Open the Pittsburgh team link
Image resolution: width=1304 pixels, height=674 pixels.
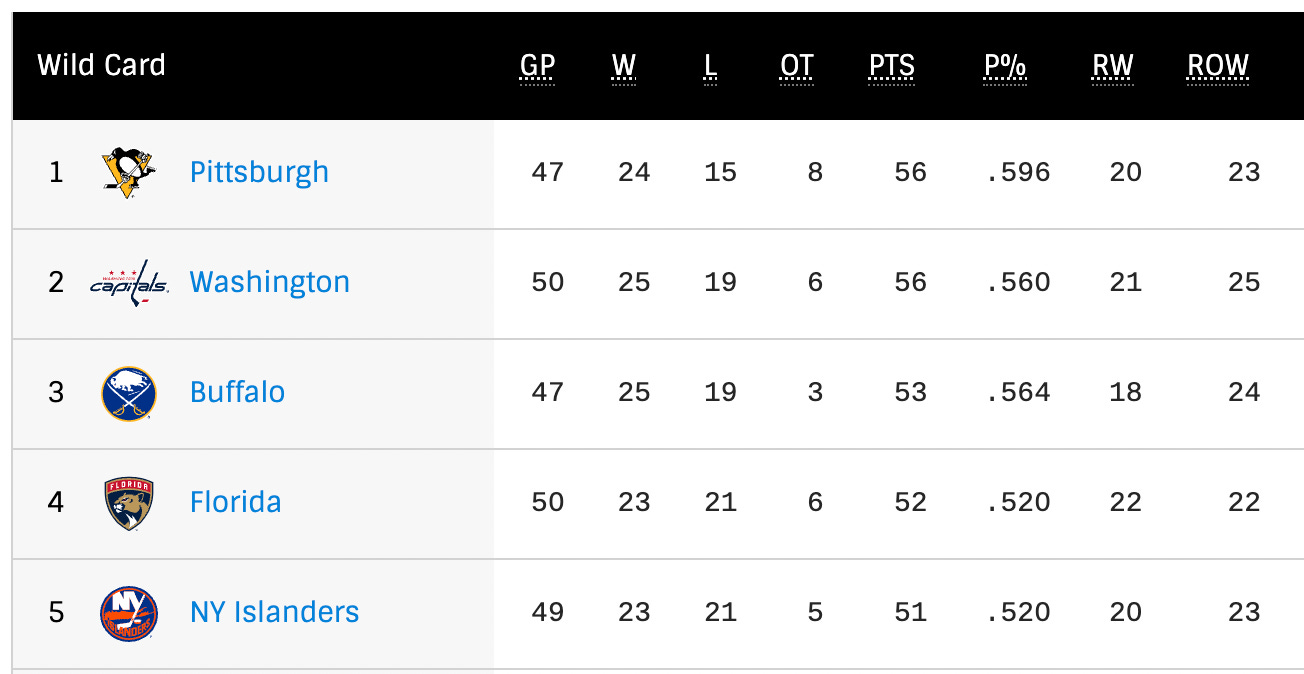pos(259,173)
